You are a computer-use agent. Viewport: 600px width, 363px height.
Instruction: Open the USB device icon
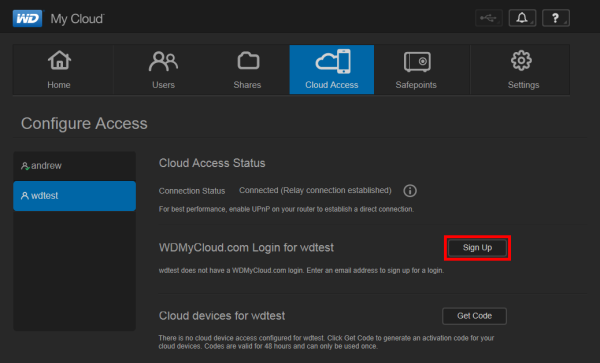pyautogui.click(x=489, y=18)
